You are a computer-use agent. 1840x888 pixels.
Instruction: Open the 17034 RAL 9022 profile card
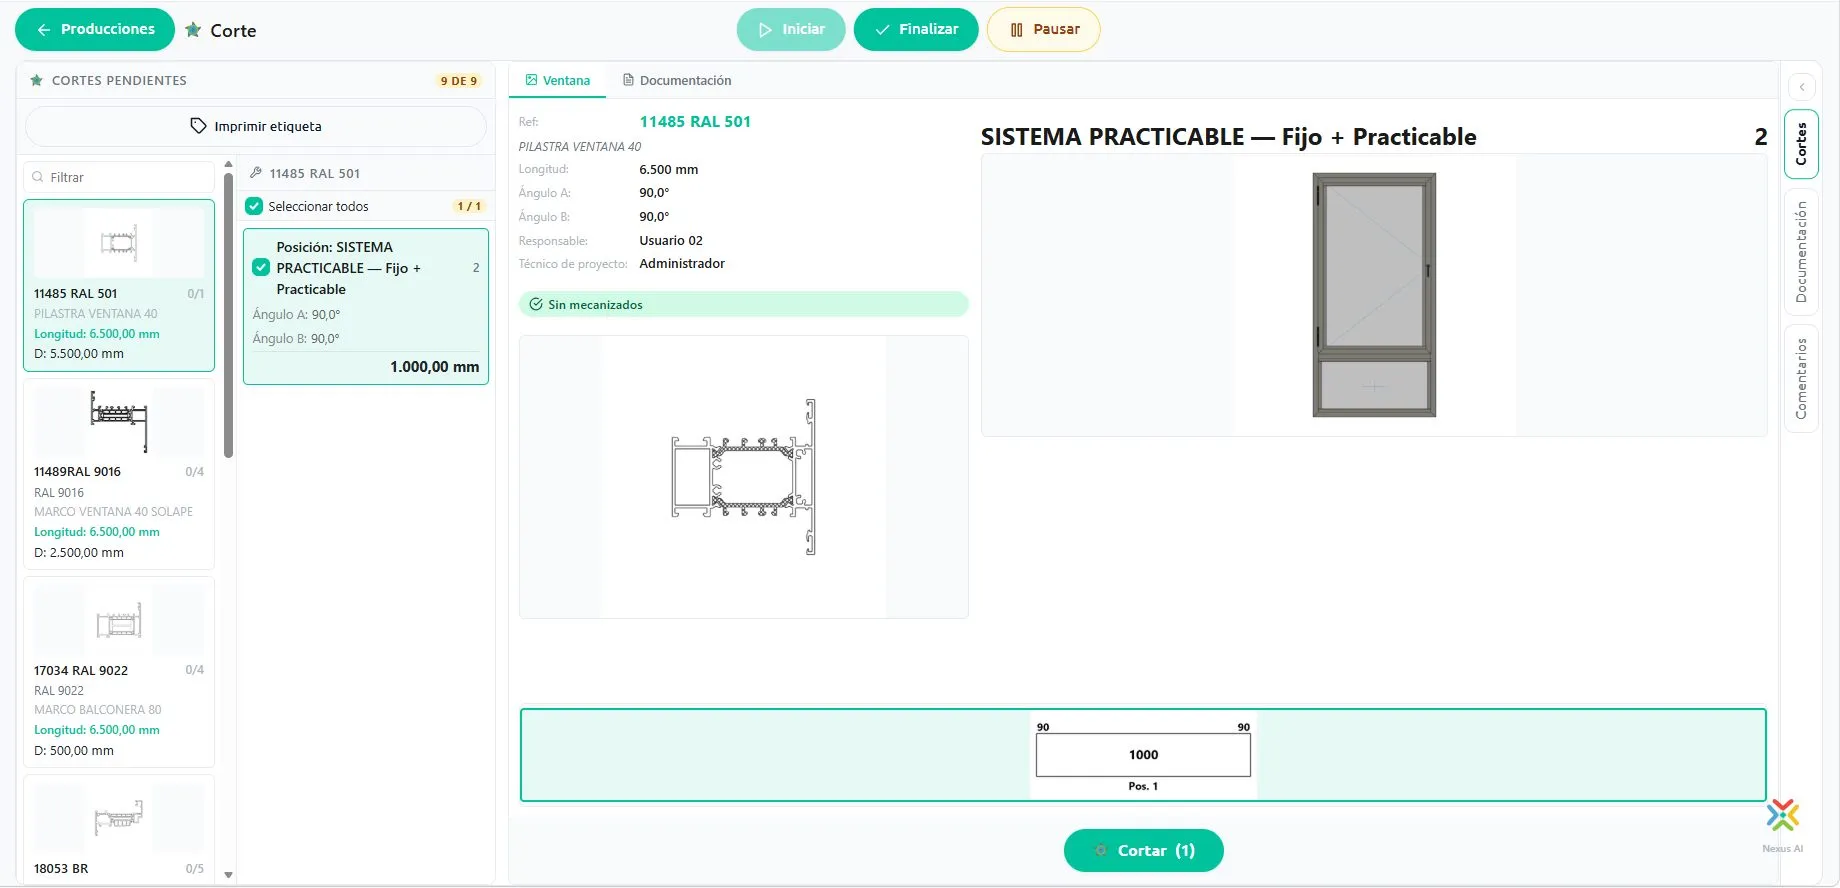click(x=119, y=672)
